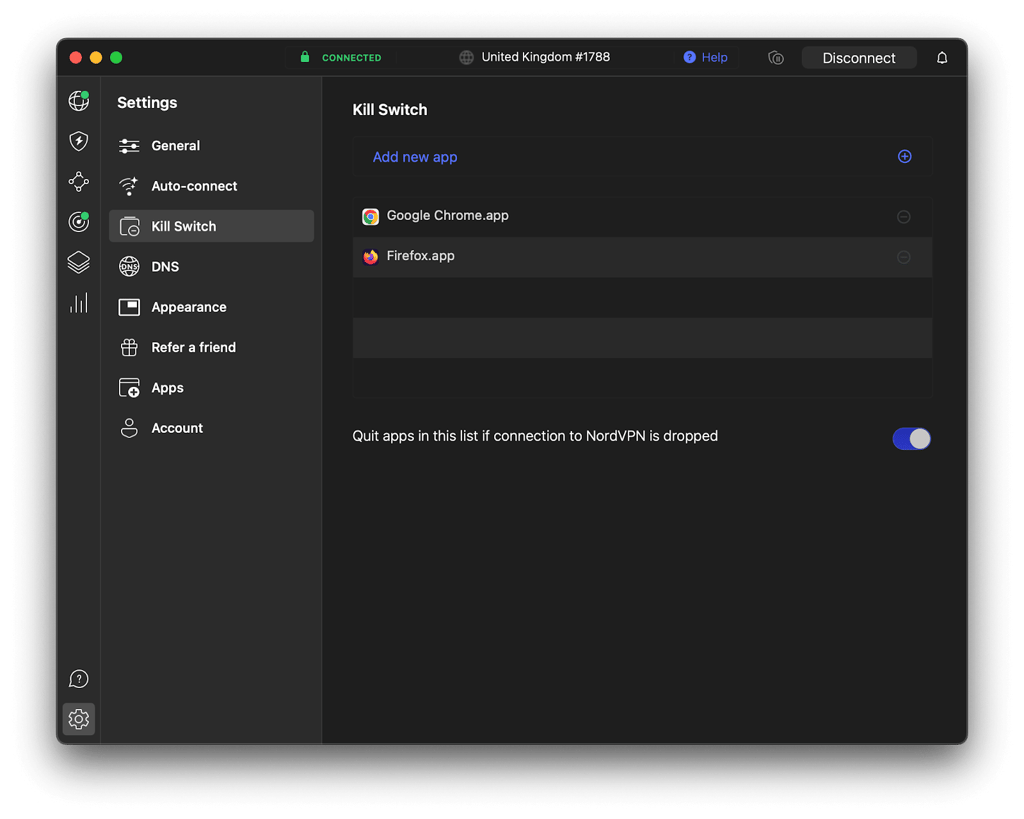Click the Google Chrome app icon
Image resolution: width=1024 pixels, height=819 pixels.
click(x=370, y=217)
